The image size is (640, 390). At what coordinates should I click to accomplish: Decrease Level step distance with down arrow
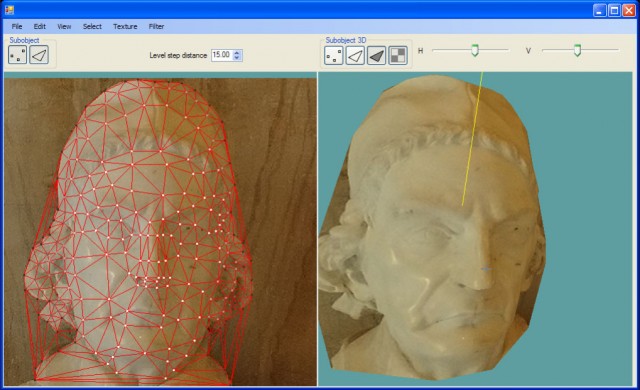(x=237, y=58)
